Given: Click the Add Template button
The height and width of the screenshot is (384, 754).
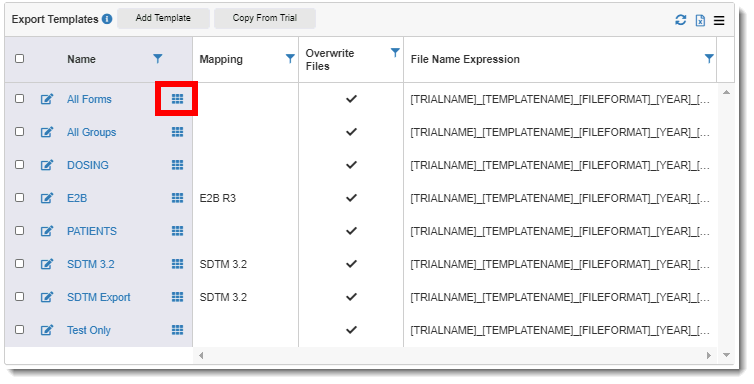Looking at the screenshot, I should (x=163, y=18).
